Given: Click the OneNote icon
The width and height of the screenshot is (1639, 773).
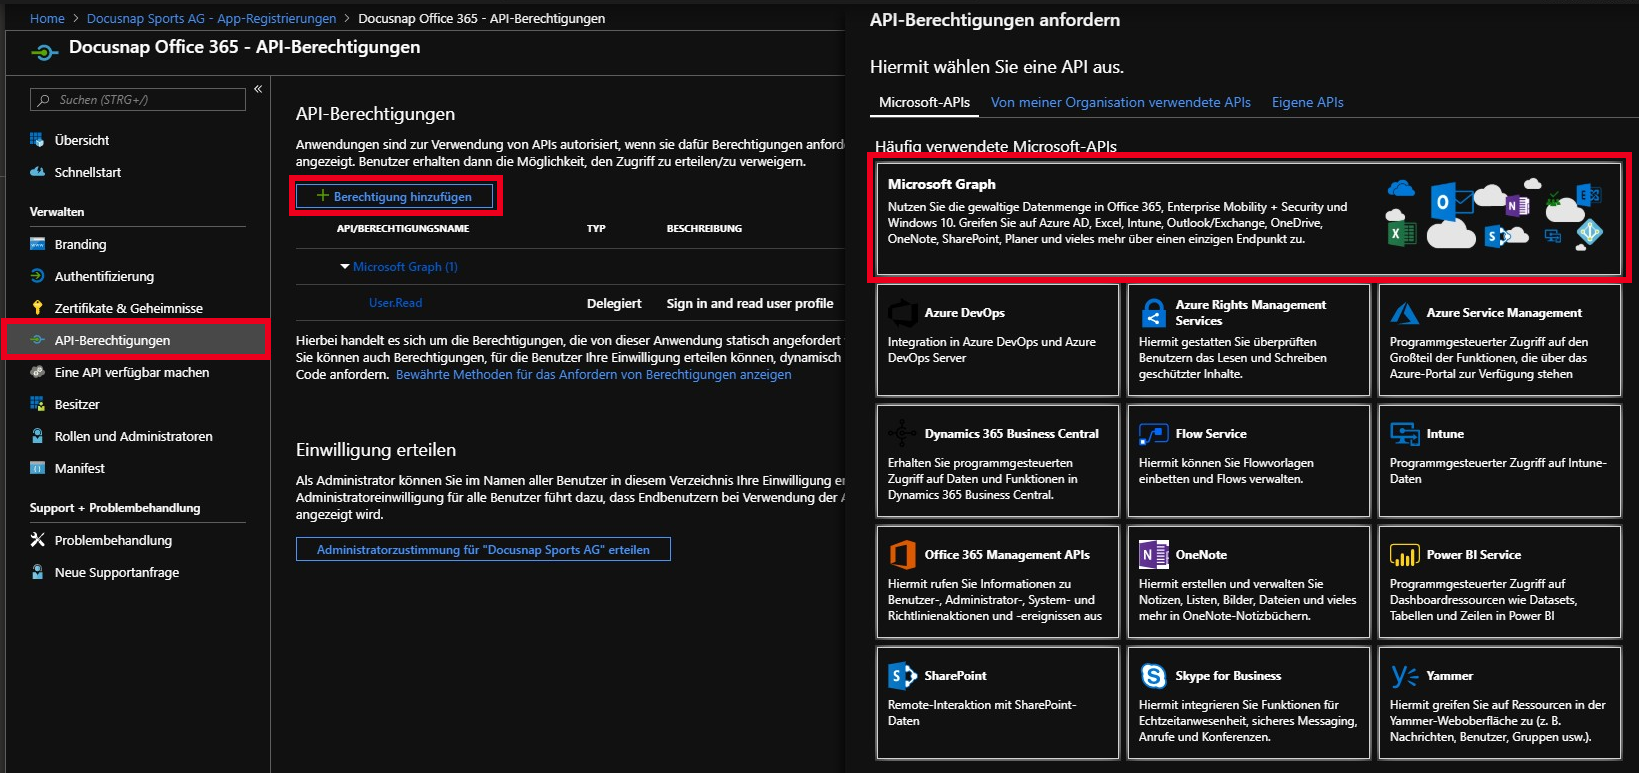Looking at the screenshot, I should pos(1154,554).
